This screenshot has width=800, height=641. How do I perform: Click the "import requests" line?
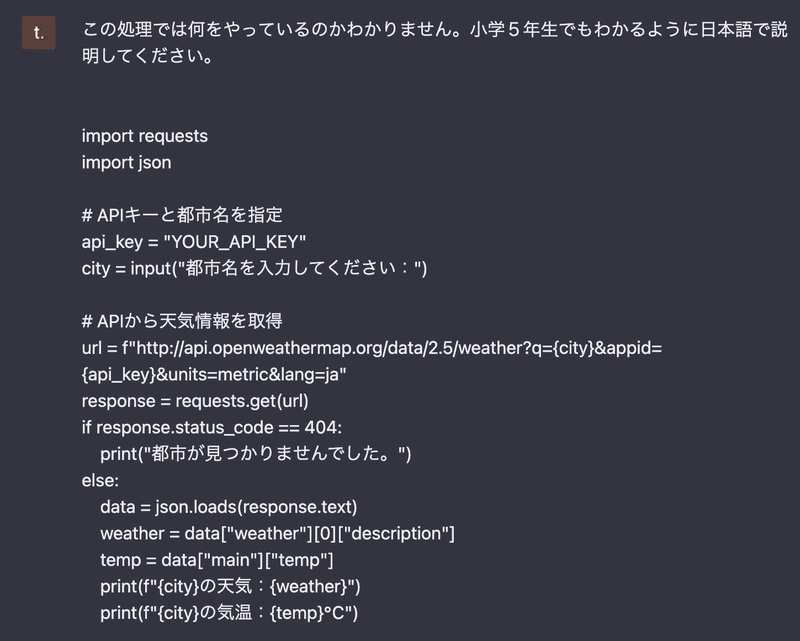click(x=144, y=136)
